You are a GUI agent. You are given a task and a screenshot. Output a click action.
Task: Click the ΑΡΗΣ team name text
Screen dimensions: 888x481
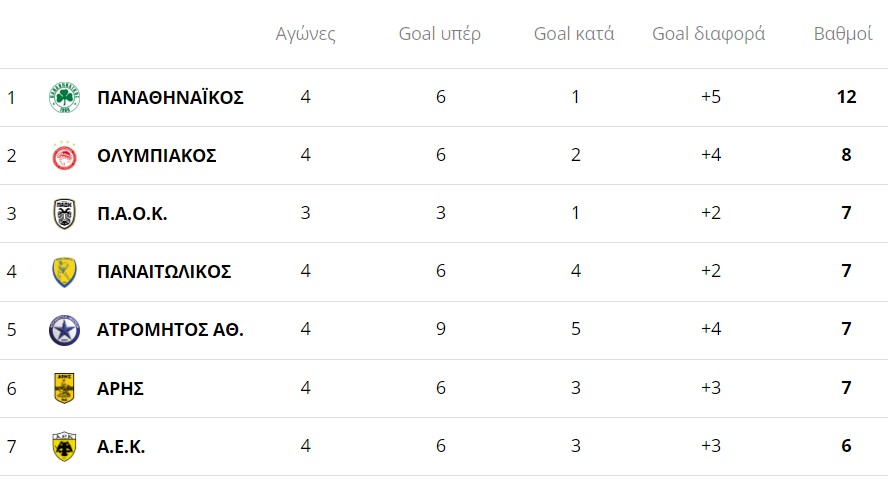pyautogui.click(x=120, y=389)
